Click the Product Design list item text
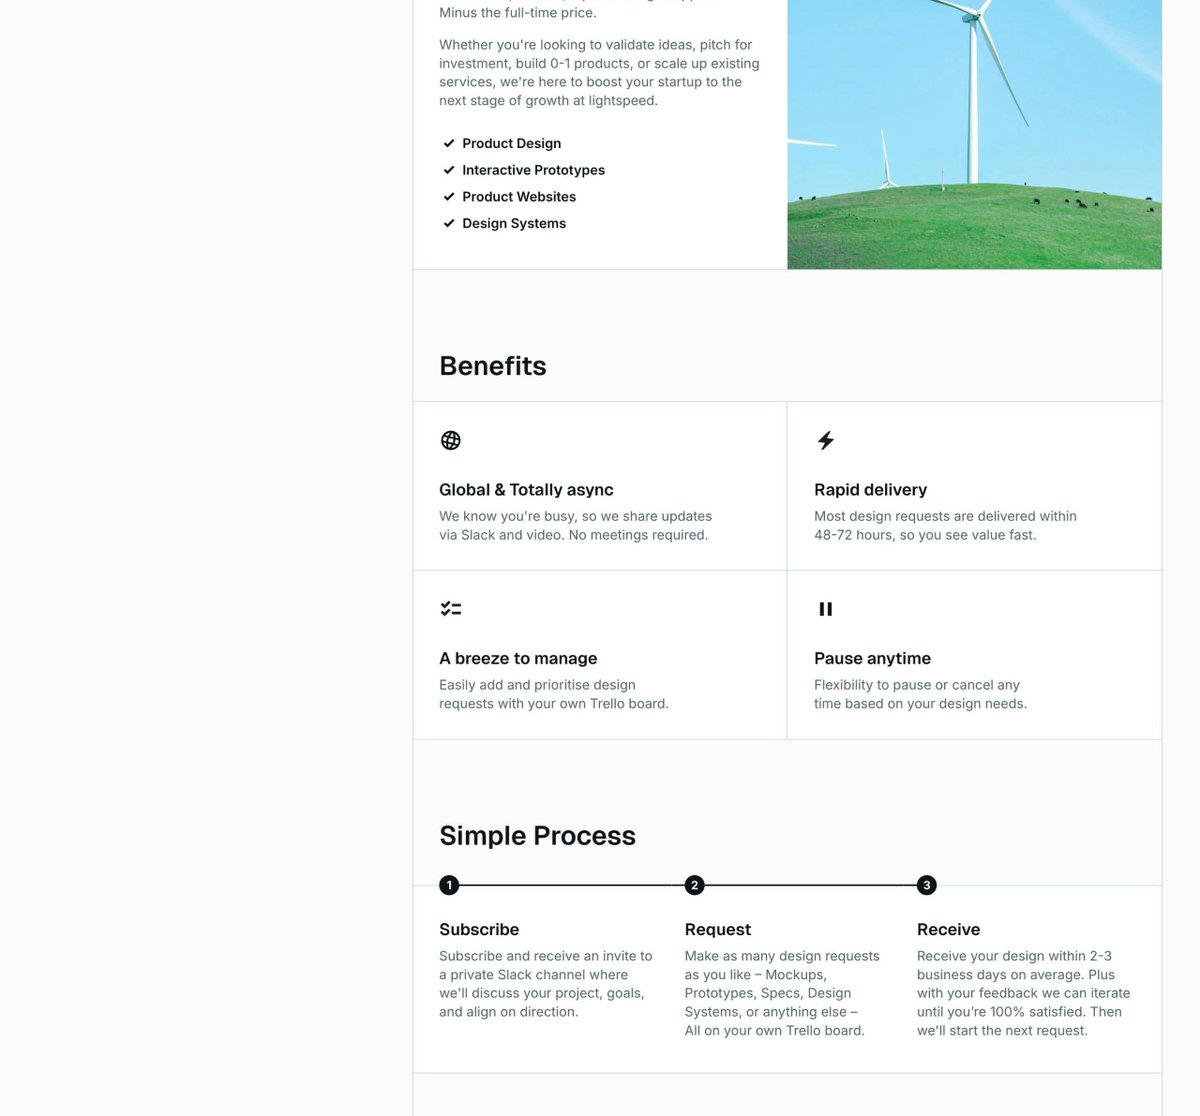Viewport: 1200px width, 1116px height. (x=511, y=143)
